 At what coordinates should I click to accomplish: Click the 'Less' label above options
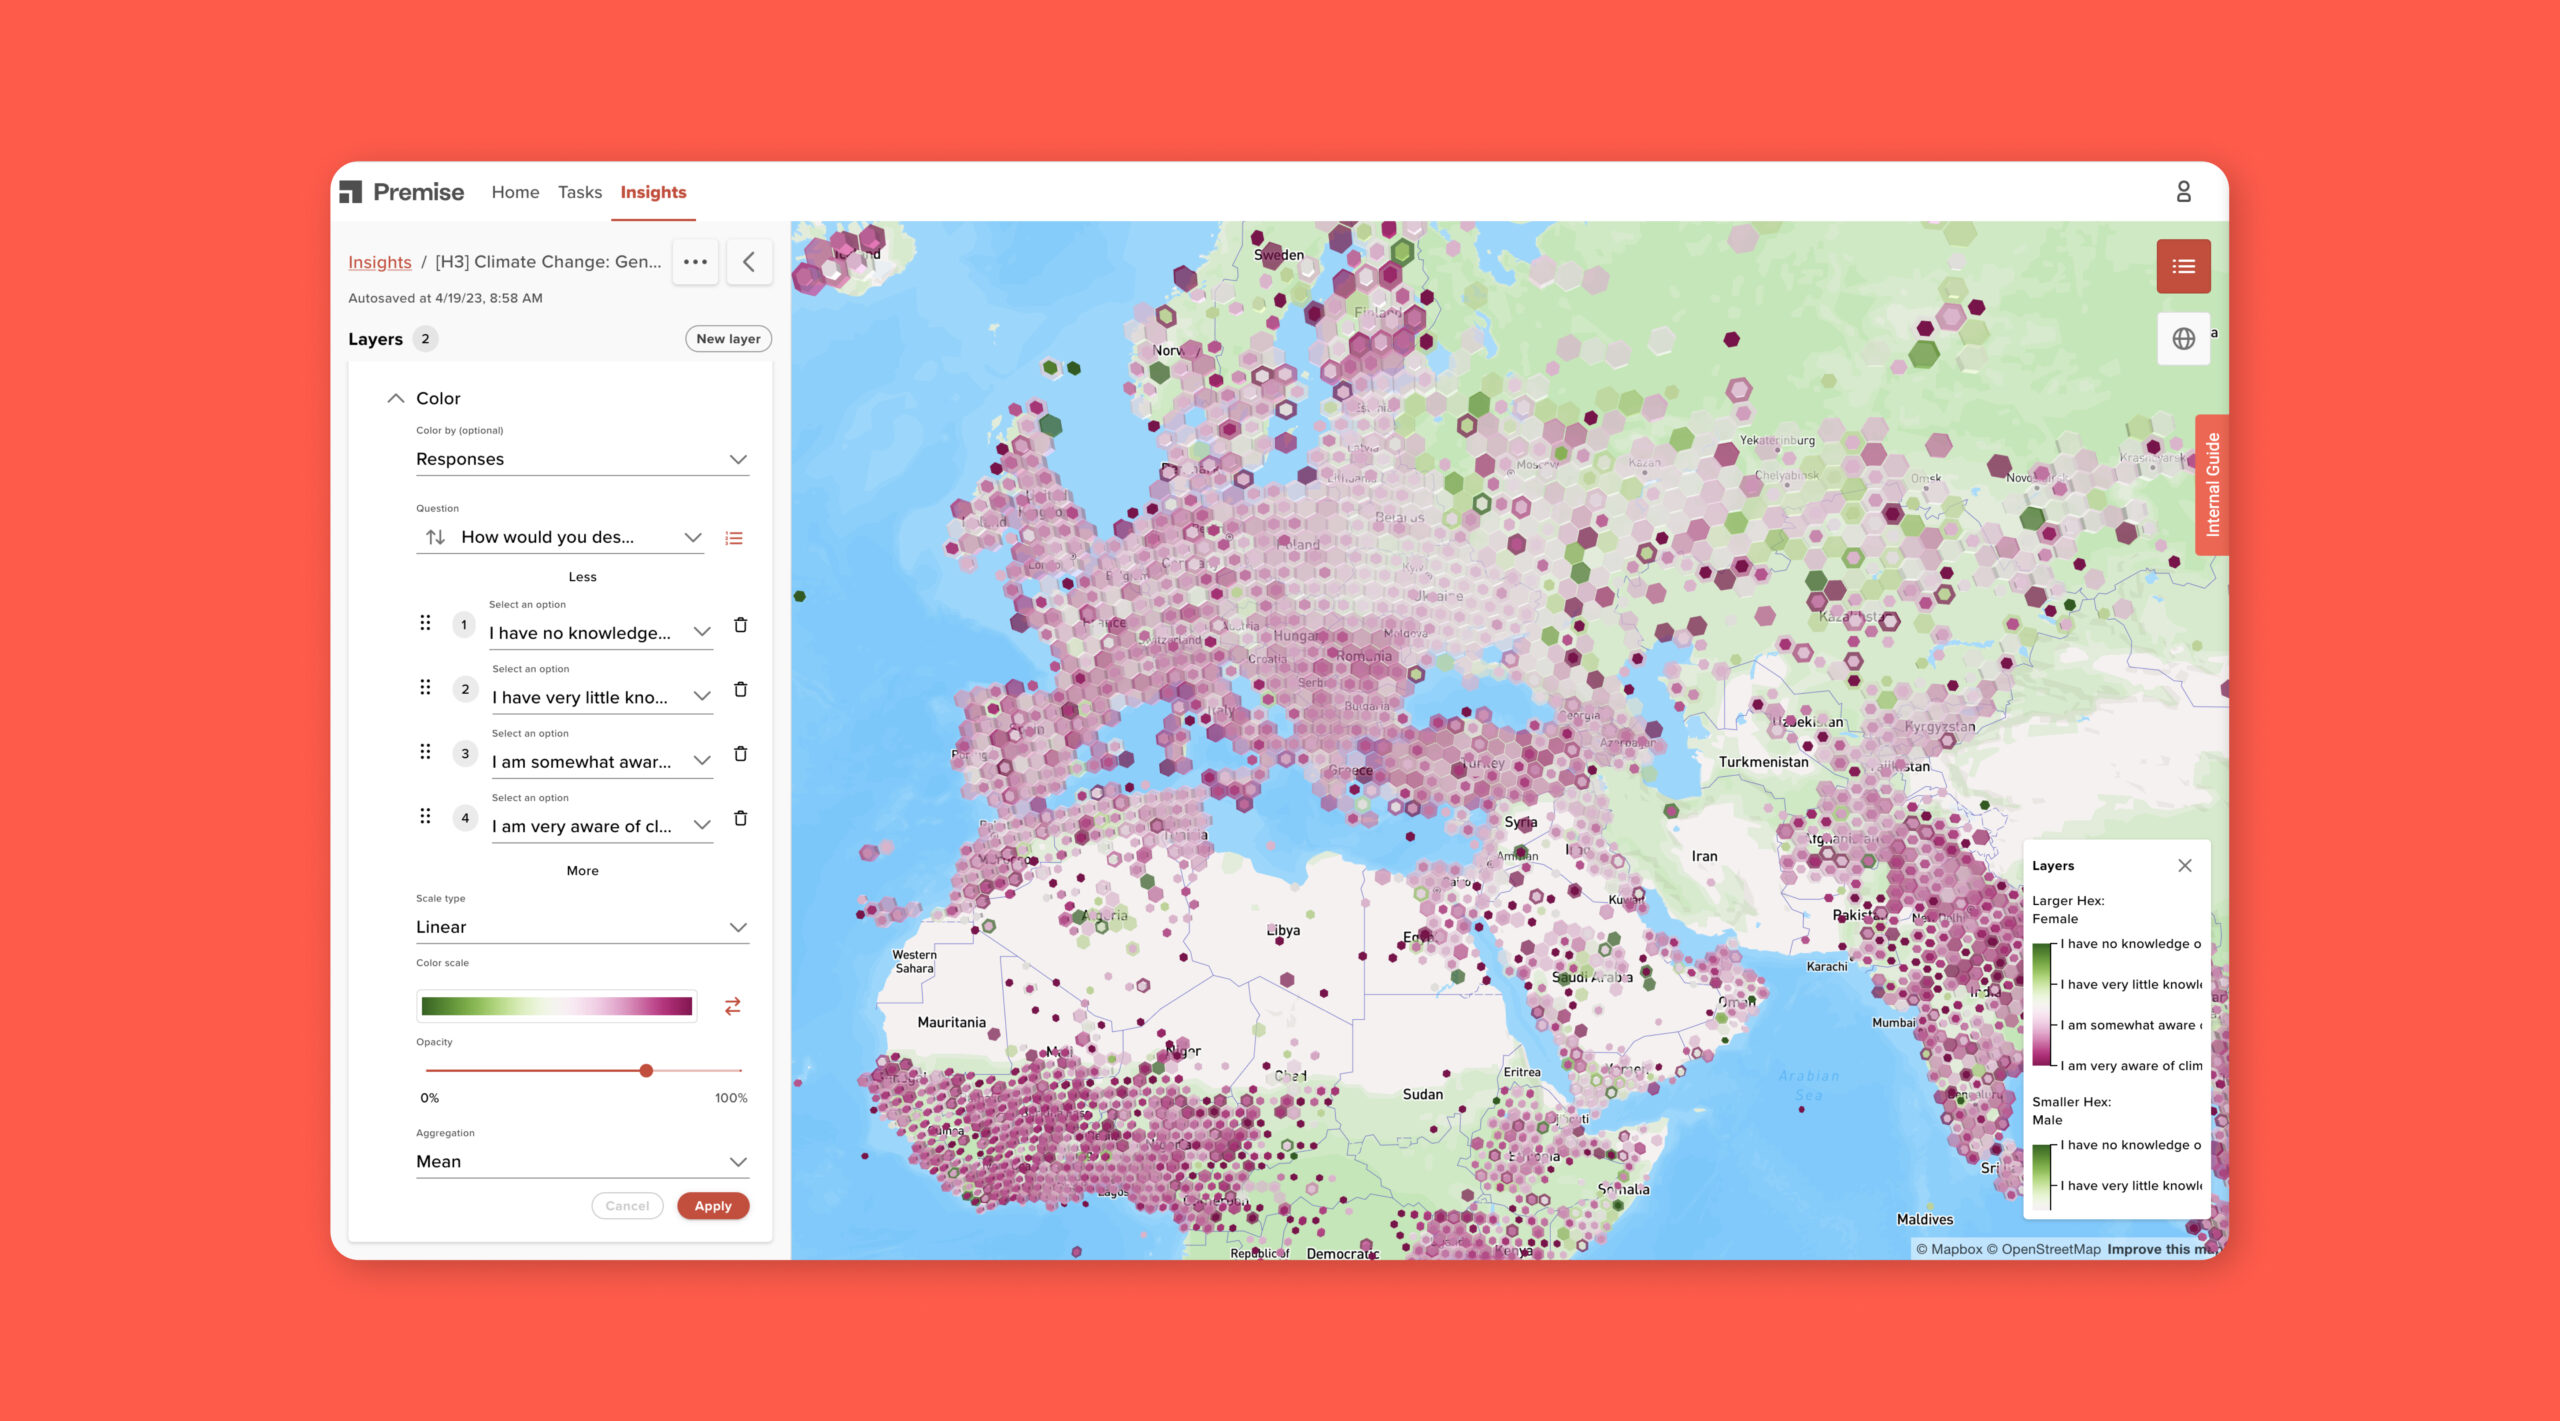(x=582, y=577)
